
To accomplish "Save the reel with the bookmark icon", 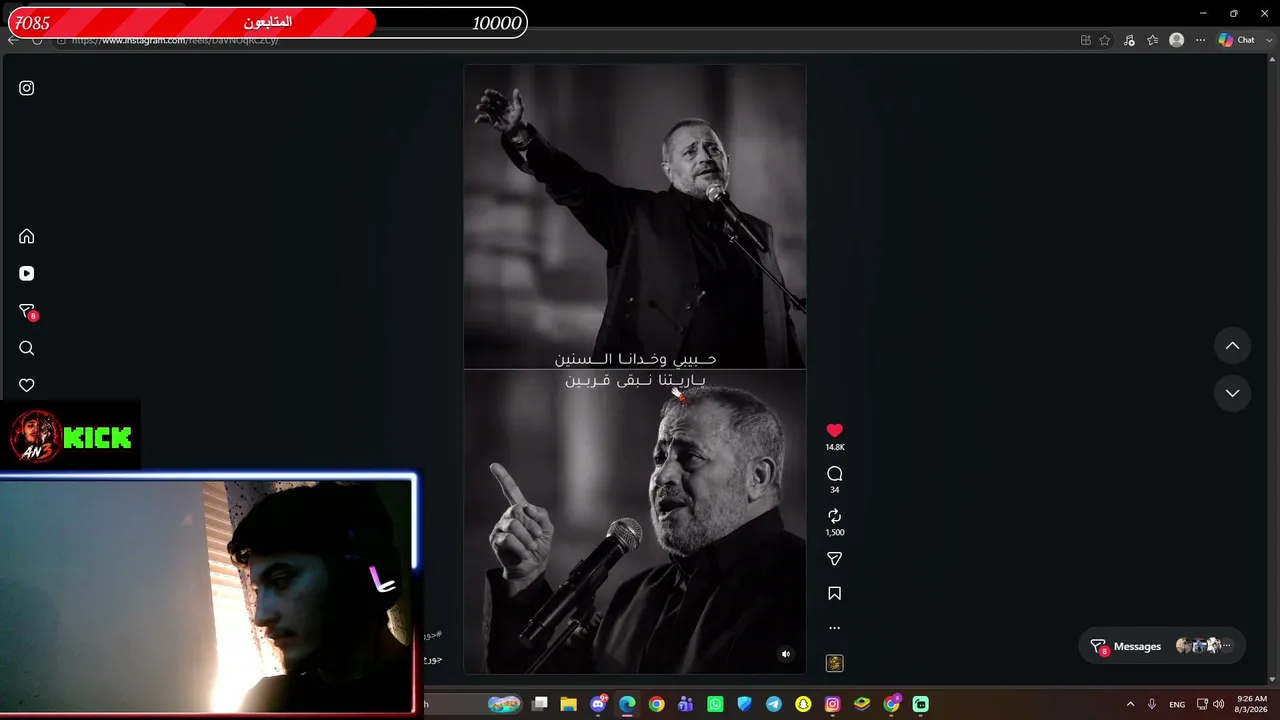I will 835,593.
